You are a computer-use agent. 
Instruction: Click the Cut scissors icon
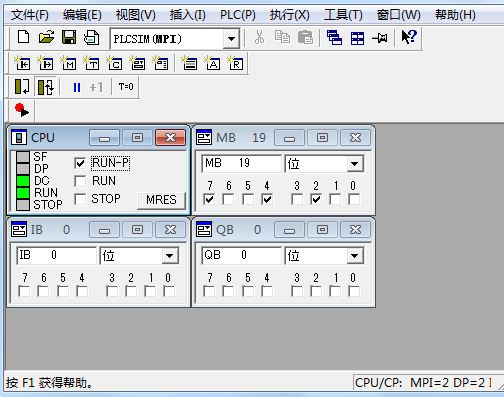click(x=259, y=37)
